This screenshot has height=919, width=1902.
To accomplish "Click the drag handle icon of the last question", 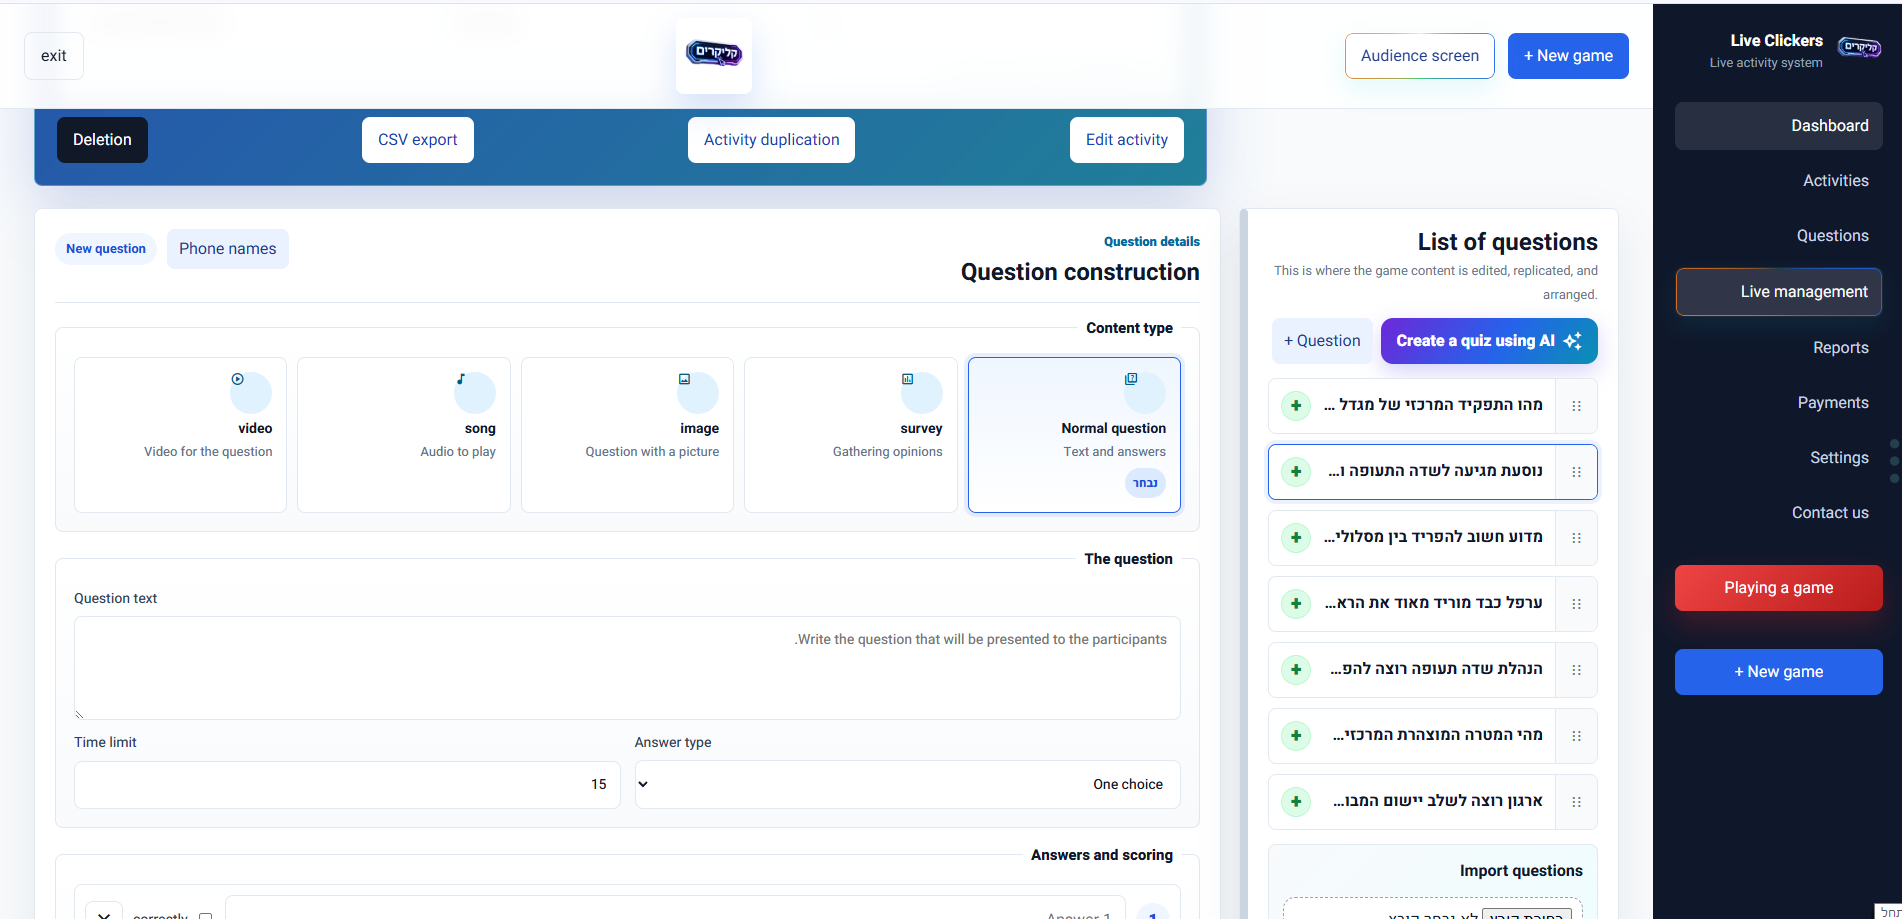I will click(1576, 802).
